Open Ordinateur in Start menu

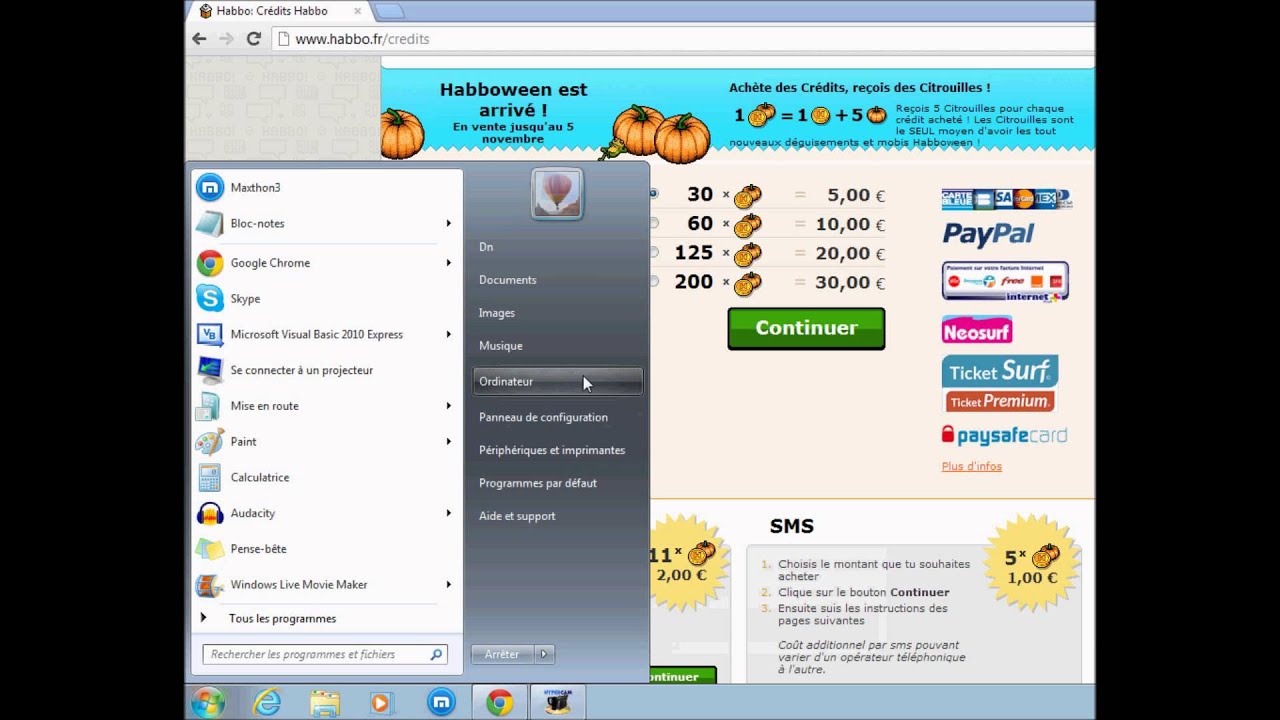(x=557, y=381)
